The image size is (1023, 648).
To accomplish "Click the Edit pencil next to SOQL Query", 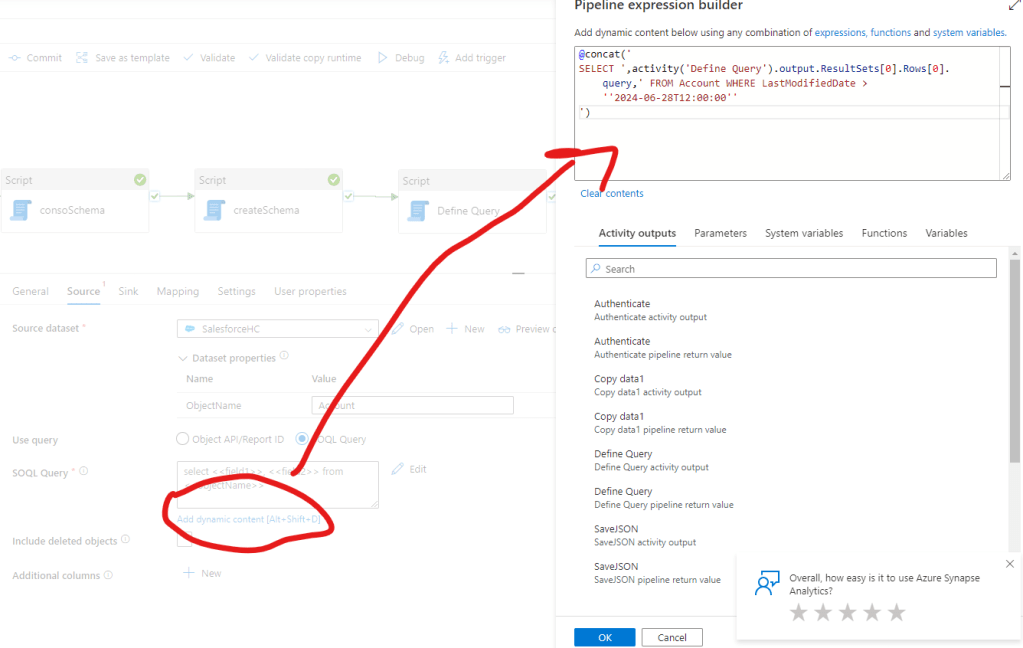I will [x=397, y=469].
